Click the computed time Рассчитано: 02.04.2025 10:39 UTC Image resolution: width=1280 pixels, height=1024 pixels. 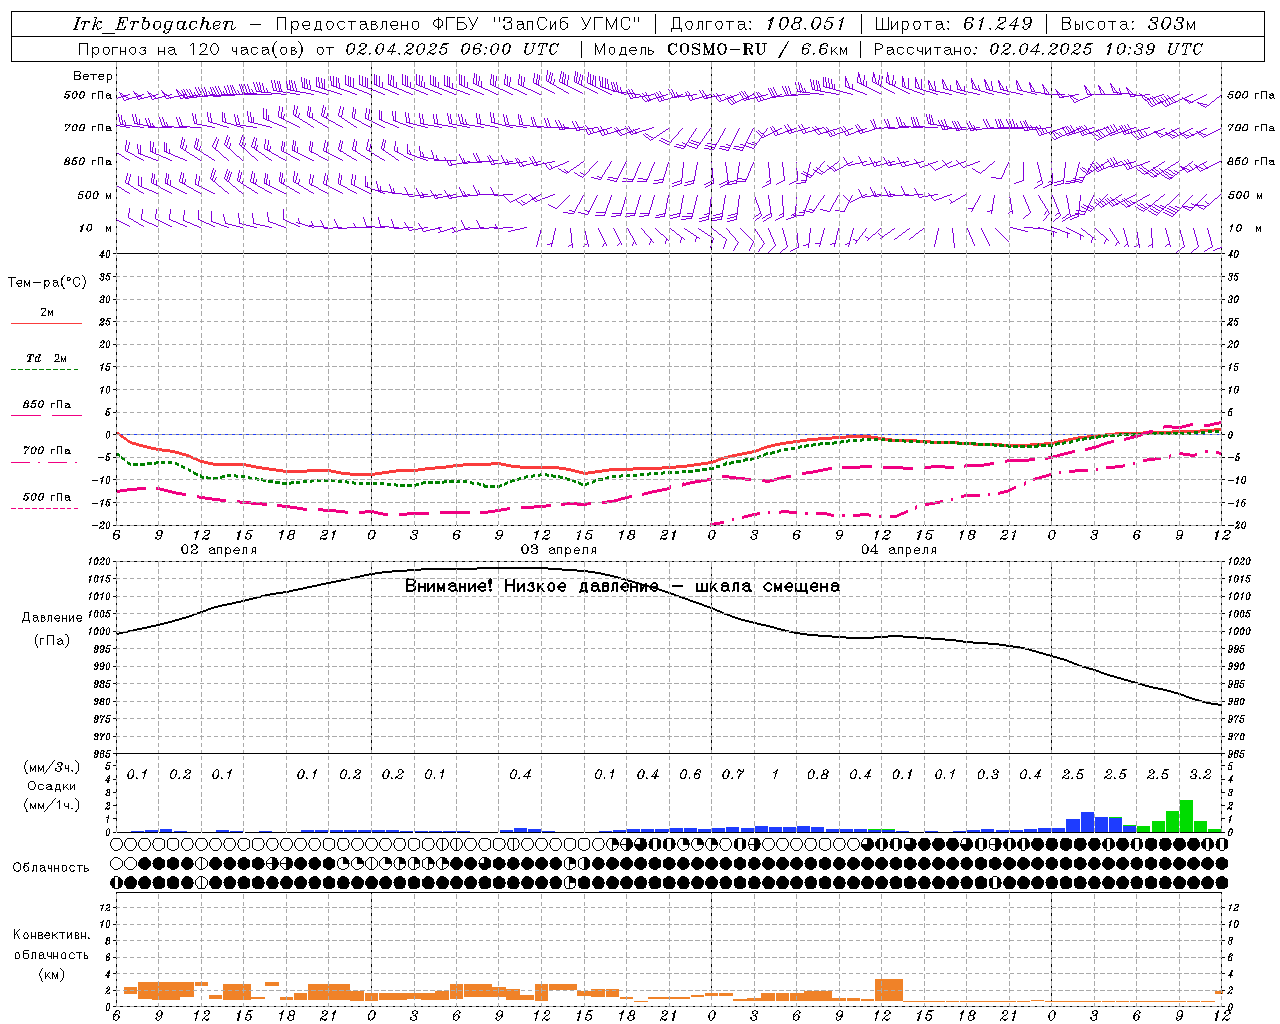coord(1038,49)
